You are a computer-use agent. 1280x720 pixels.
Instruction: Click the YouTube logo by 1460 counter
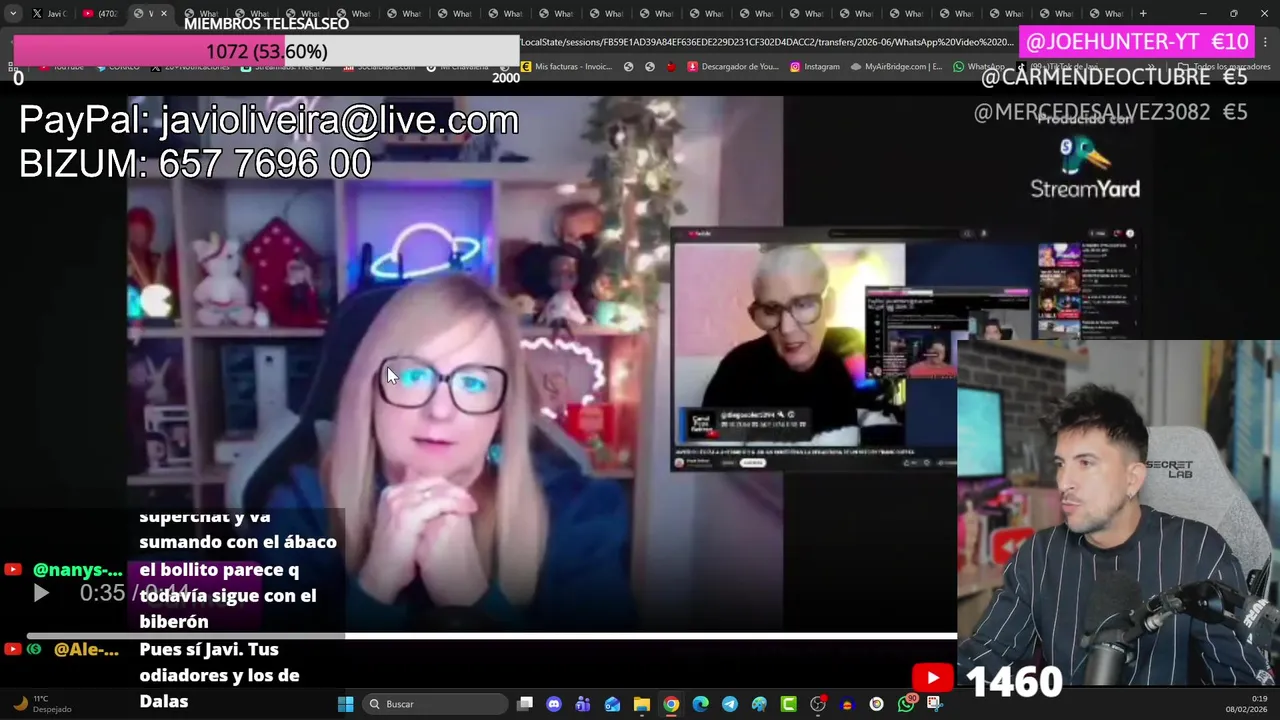[x=932, y=679]
